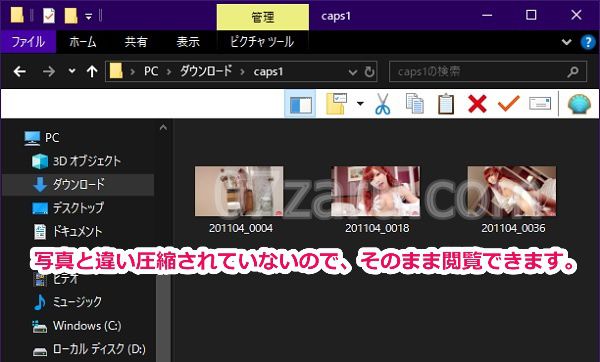Click the Copy pages icon
The height and width of the screenshot is (362, 600).
click(414, 104)
